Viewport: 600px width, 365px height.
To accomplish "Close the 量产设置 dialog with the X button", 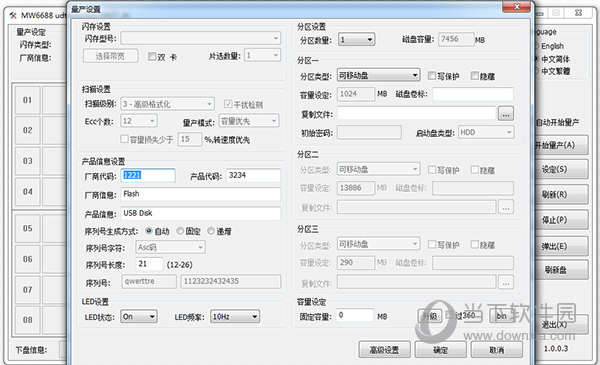I will coord(516,7).
